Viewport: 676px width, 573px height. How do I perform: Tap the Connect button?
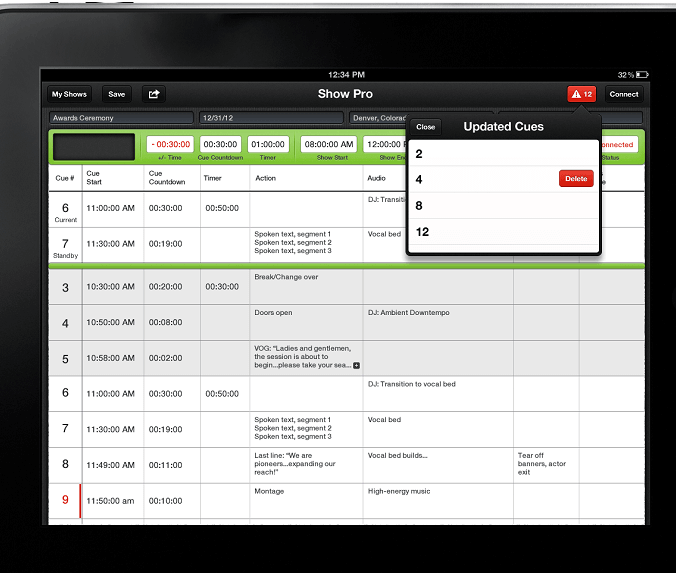pos(623,94)
